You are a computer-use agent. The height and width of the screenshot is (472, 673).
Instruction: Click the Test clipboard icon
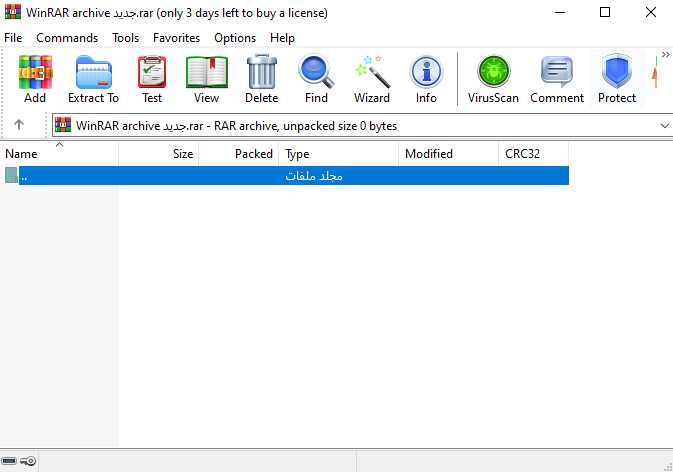[152, 72]
